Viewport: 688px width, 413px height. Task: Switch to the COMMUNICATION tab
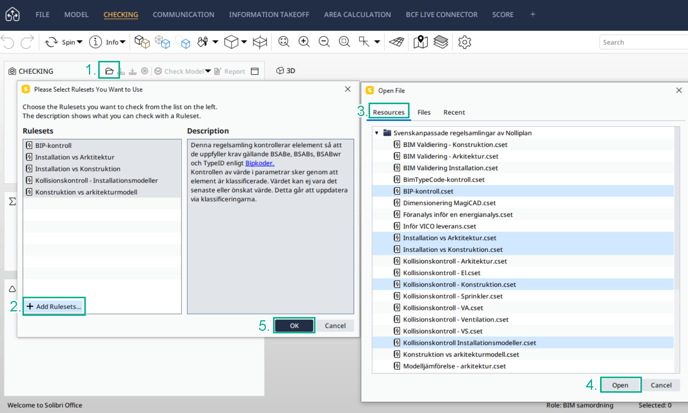tap(183, 14)
